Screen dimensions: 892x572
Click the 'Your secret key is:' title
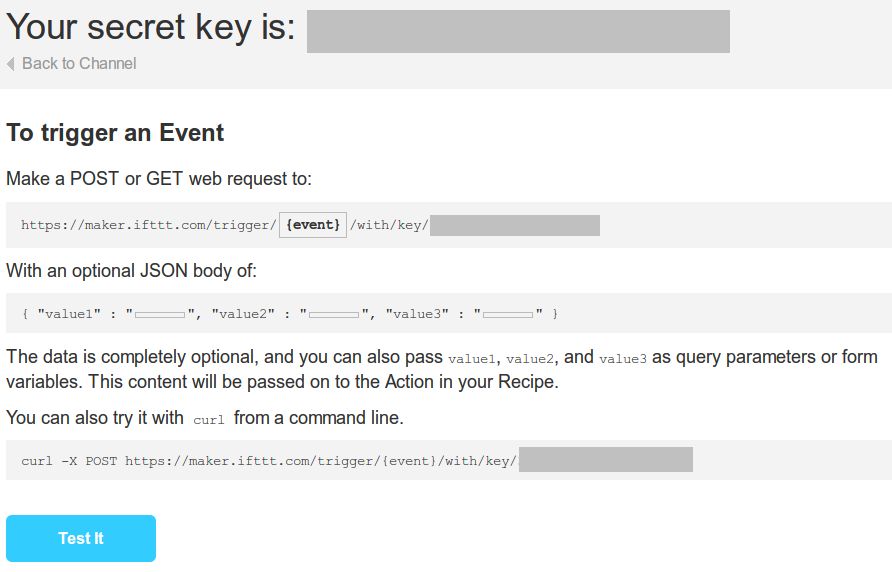tap(151, 27)
